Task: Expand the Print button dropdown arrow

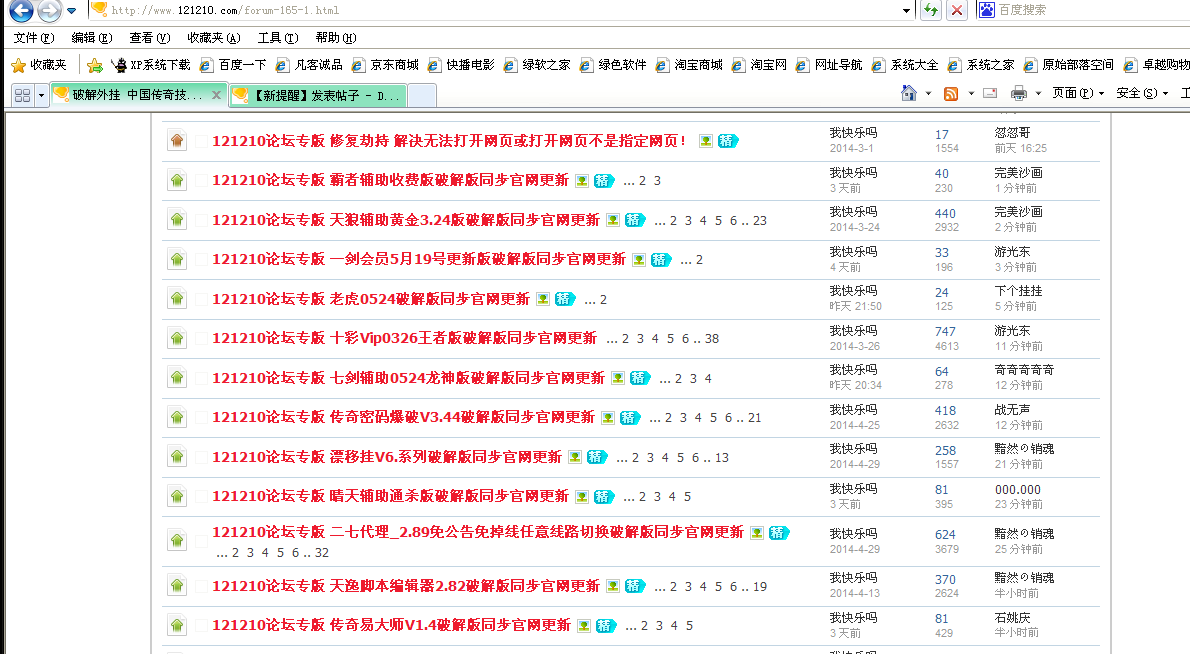Action: tap(1038, 93)
